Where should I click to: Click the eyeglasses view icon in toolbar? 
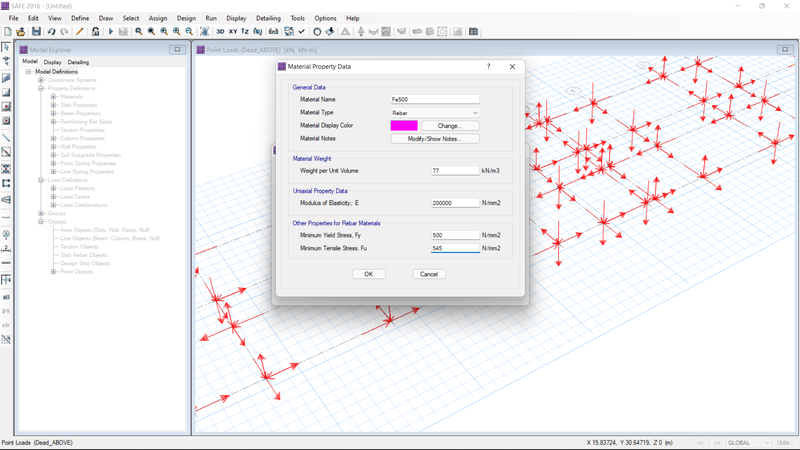pyautogui.click(x=273, y=32)
